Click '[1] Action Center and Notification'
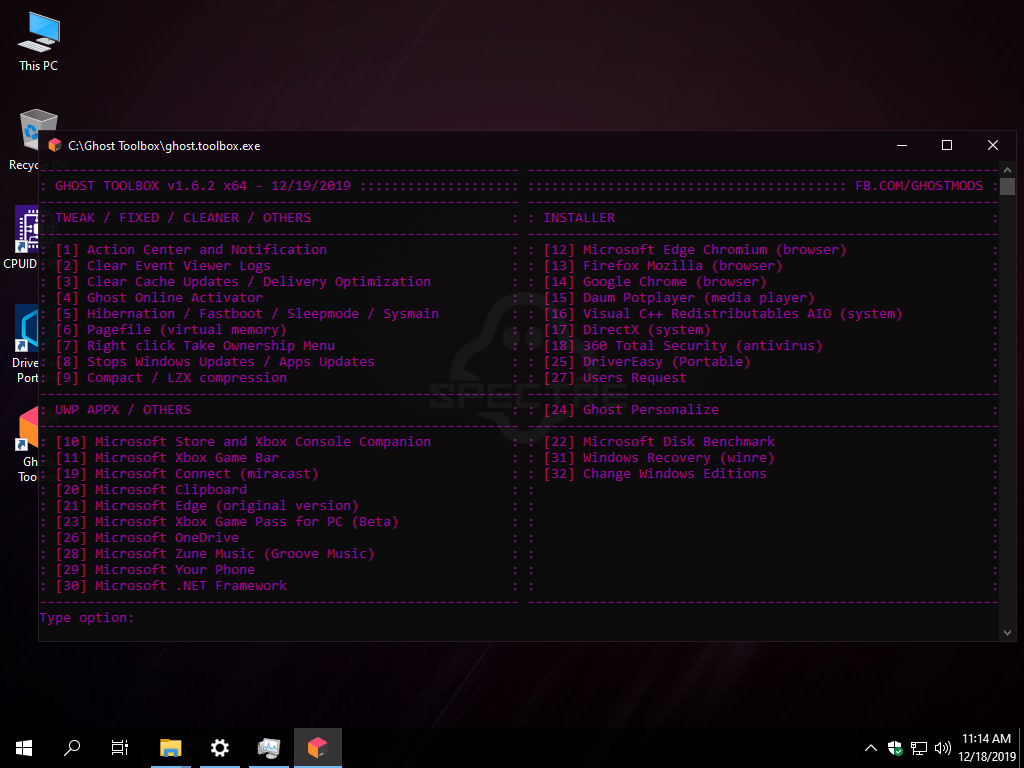 tap(191, 249)
